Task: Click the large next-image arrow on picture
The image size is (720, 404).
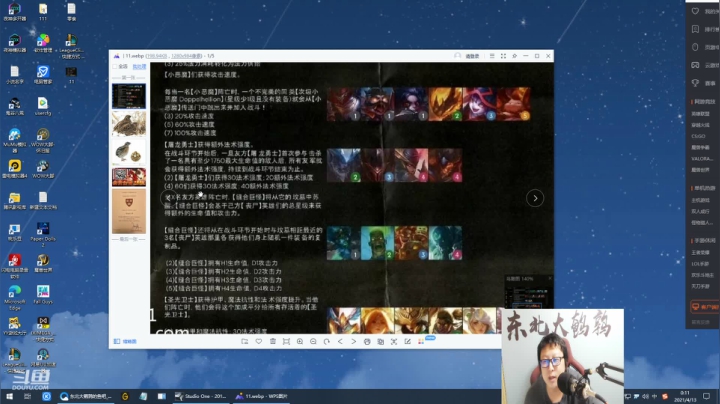Action: pos(535,198)
